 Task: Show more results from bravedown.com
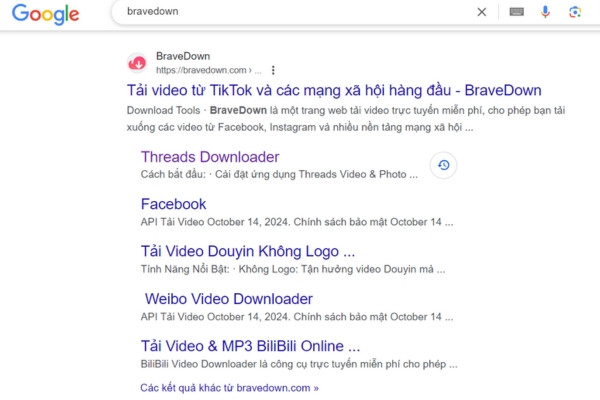pos(229,388)
